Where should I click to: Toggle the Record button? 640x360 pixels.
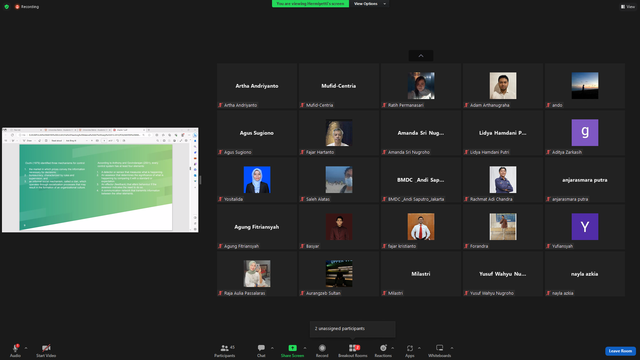[x=322, y=350]
